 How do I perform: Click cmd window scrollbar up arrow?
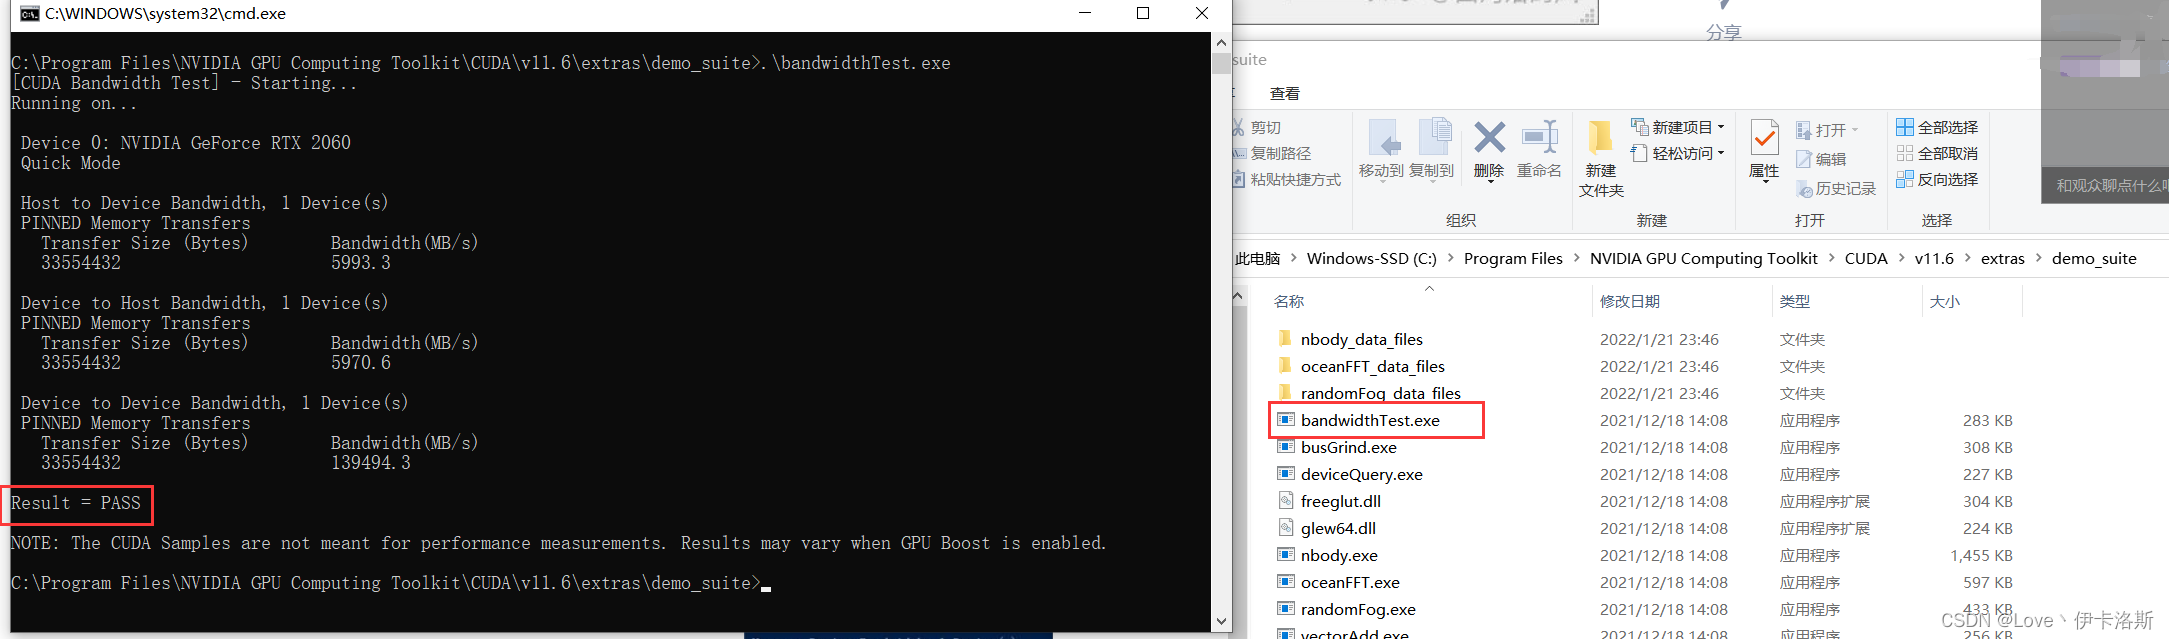(1221, 43)
